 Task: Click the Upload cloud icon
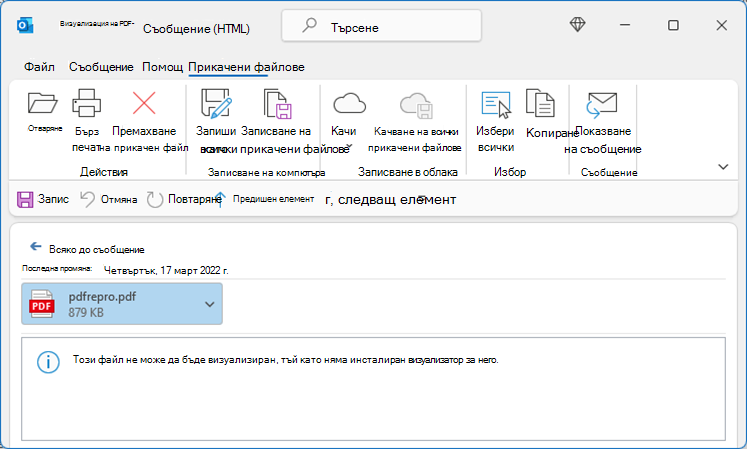coord(349,103)
